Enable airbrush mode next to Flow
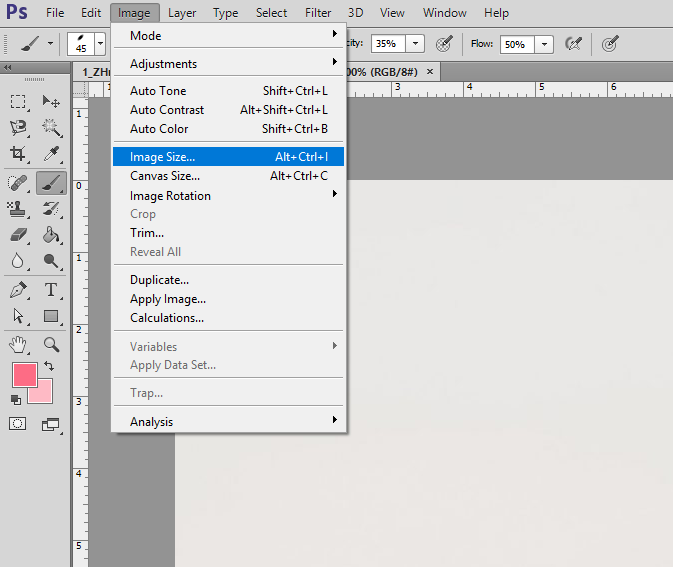673x567 pixels. point(574,44)
